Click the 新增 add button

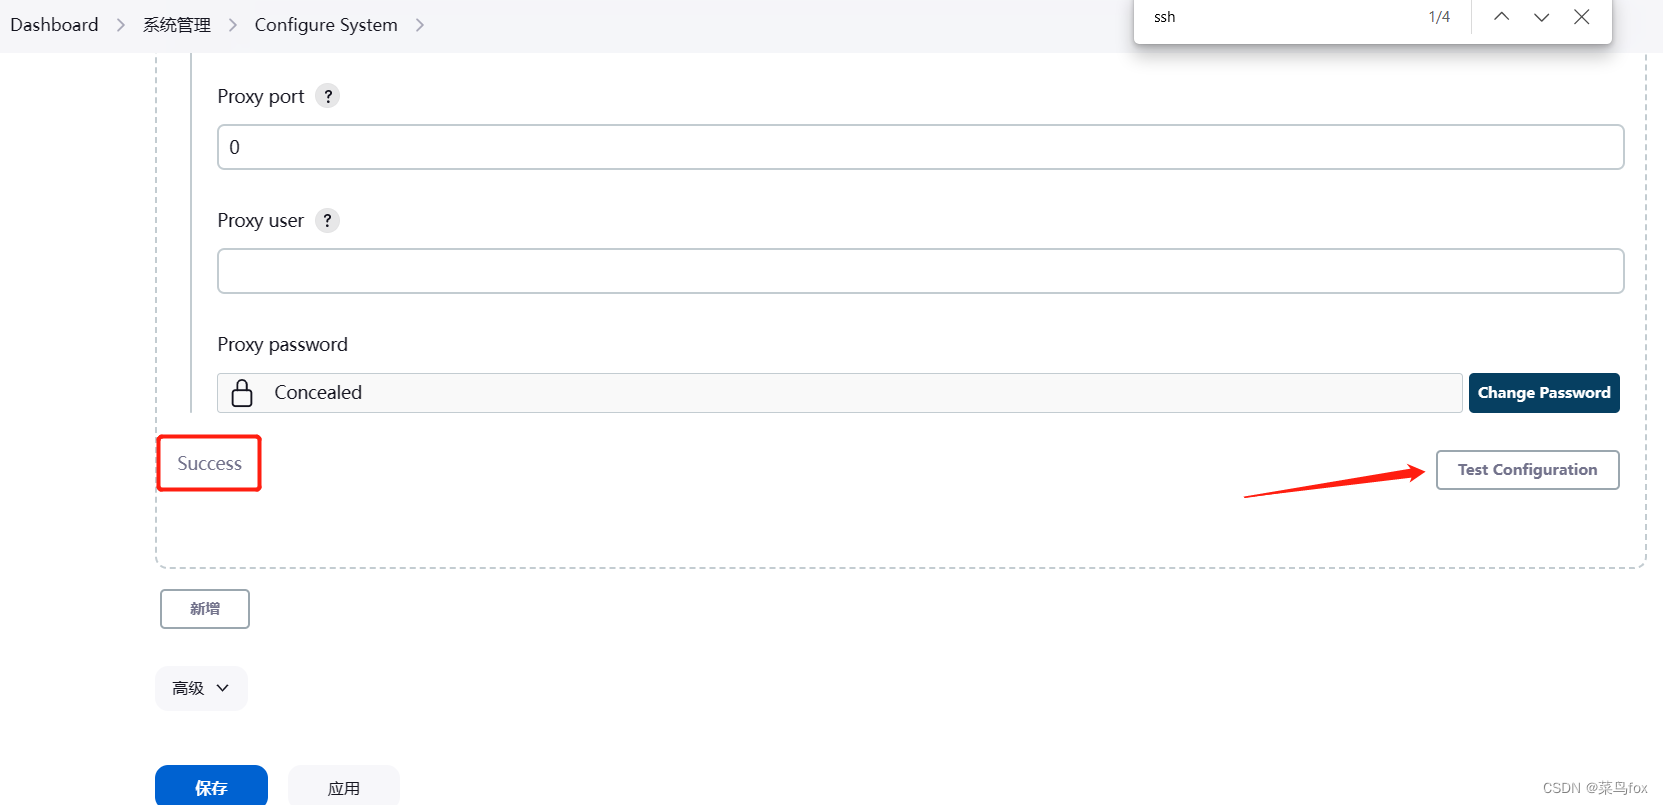[205, 609]
